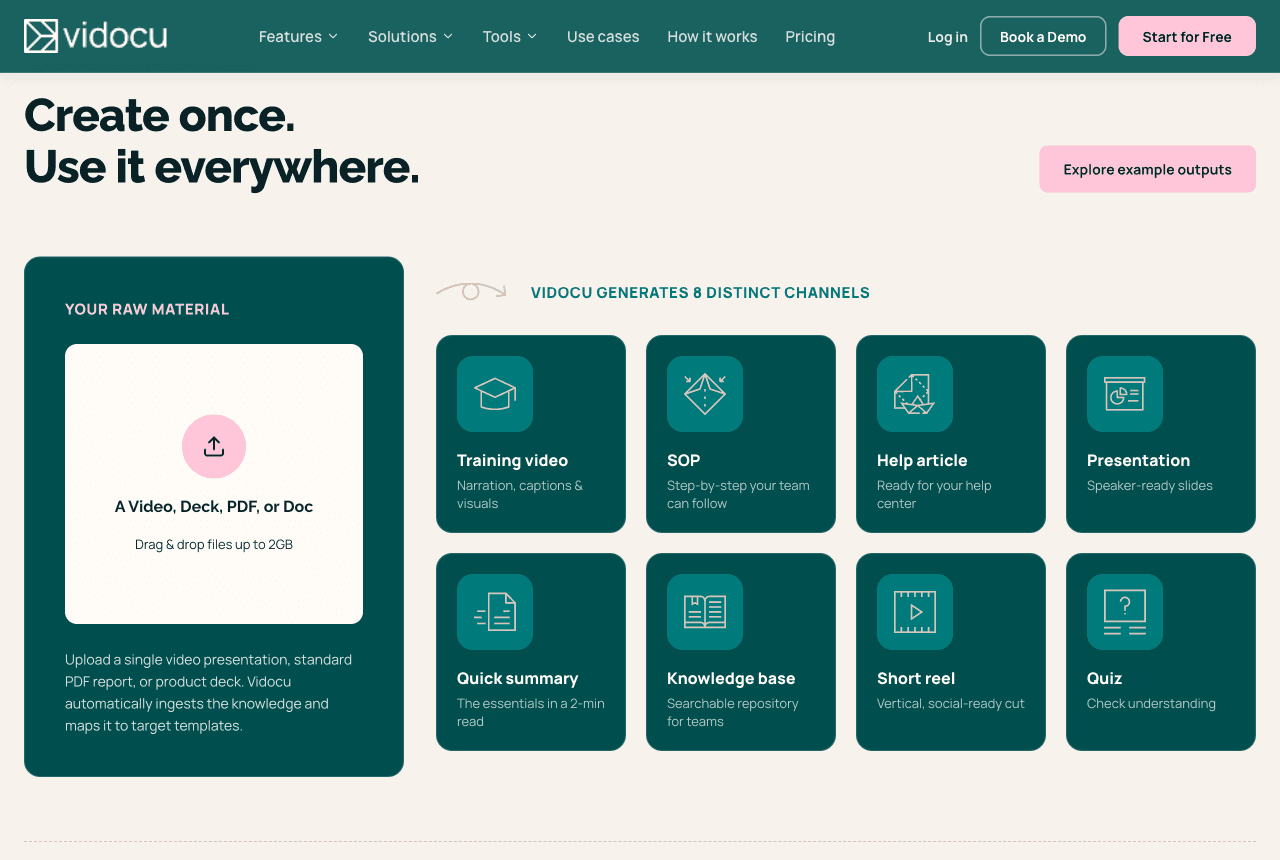
Task: Expand the Features dropdown menu
Action: point(298,36)
